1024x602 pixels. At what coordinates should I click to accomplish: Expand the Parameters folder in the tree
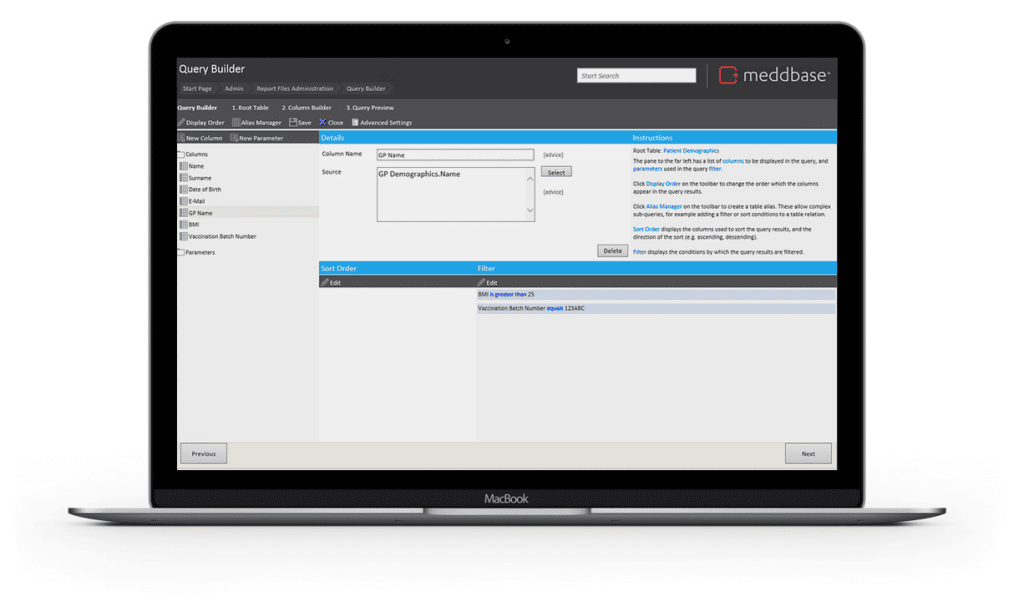(181, 252)
